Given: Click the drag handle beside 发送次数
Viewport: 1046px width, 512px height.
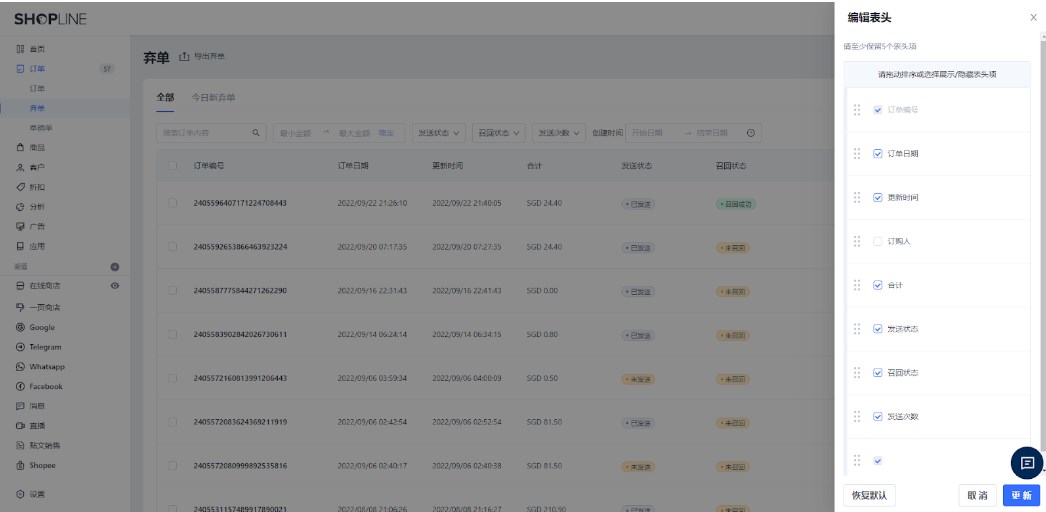Looking at the screenshot, I should click(857, 416).
